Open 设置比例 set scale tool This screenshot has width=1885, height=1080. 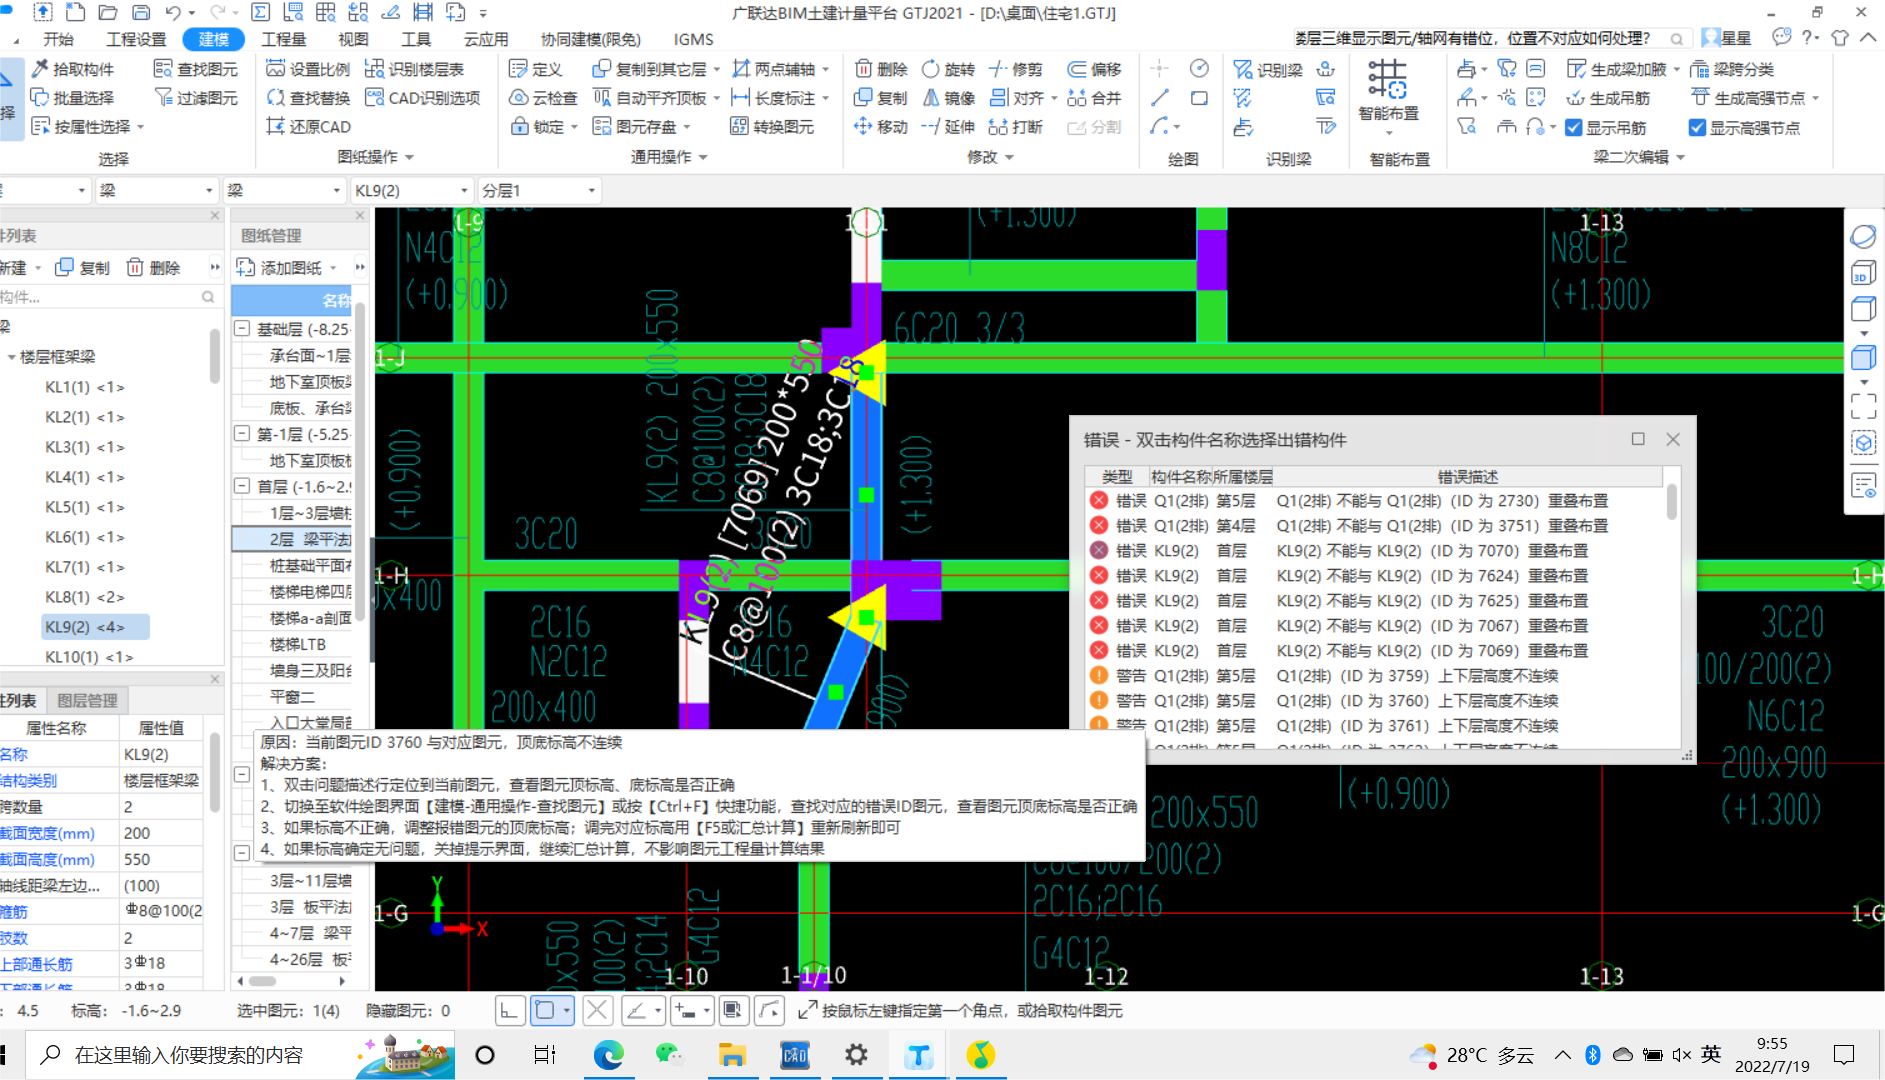coord(308,69)
